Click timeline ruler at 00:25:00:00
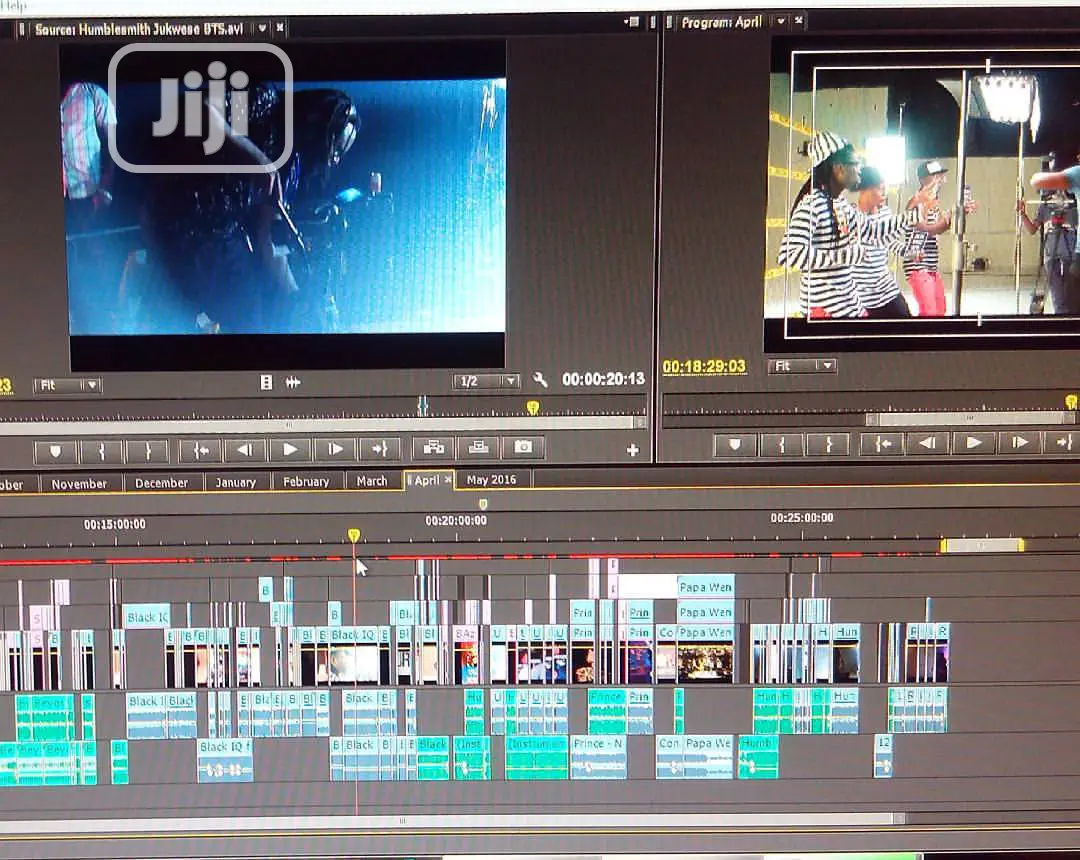 (x=802, y=518)
